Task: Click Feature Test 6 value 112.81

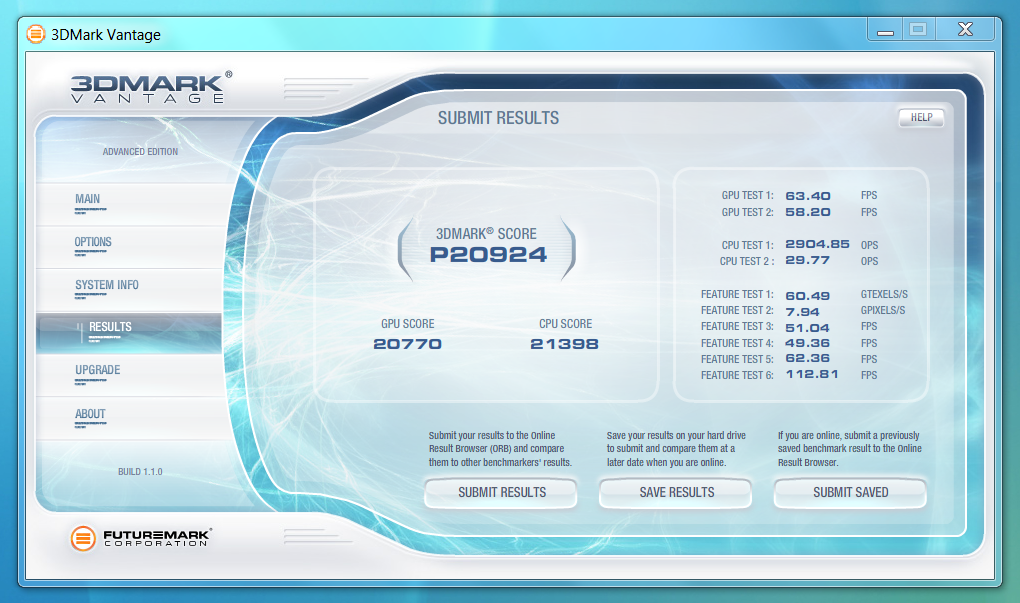Action: pos(812,374)
